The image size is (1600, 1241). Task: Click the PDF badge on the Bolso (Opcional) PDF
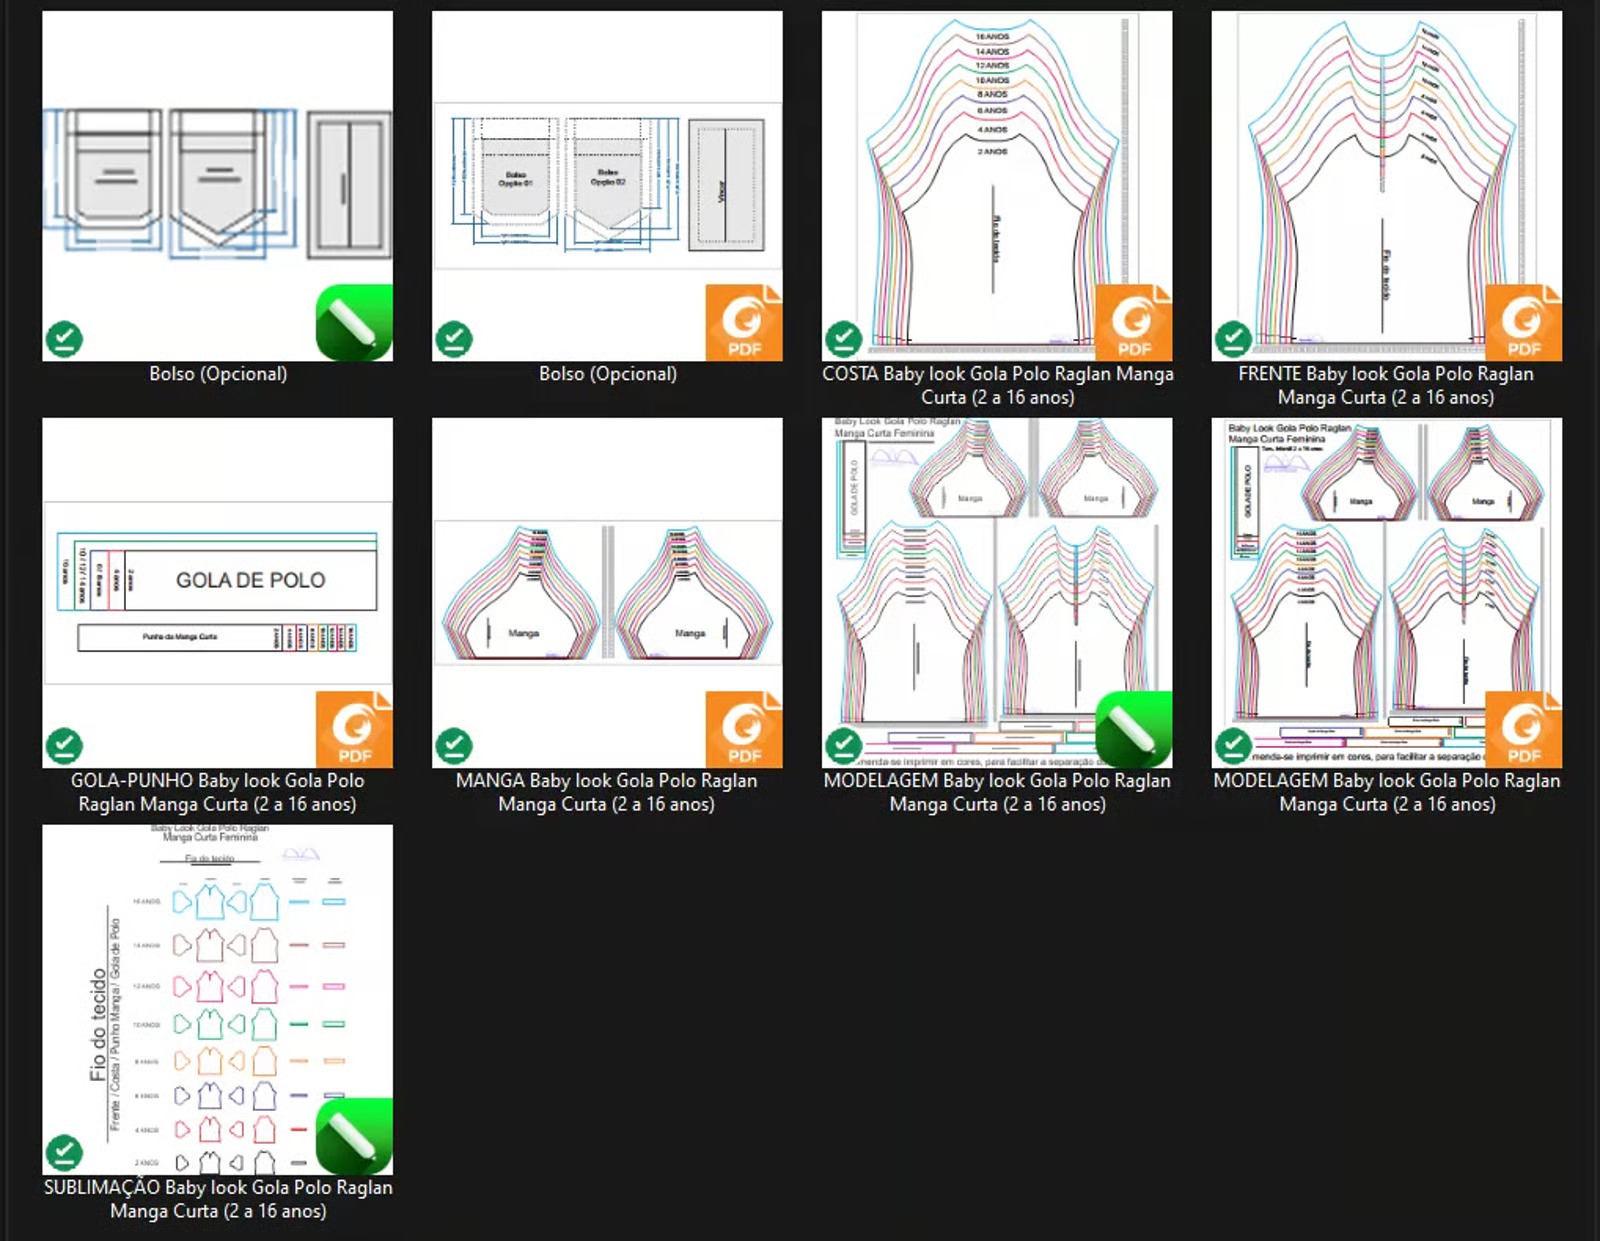pos(743,323)
